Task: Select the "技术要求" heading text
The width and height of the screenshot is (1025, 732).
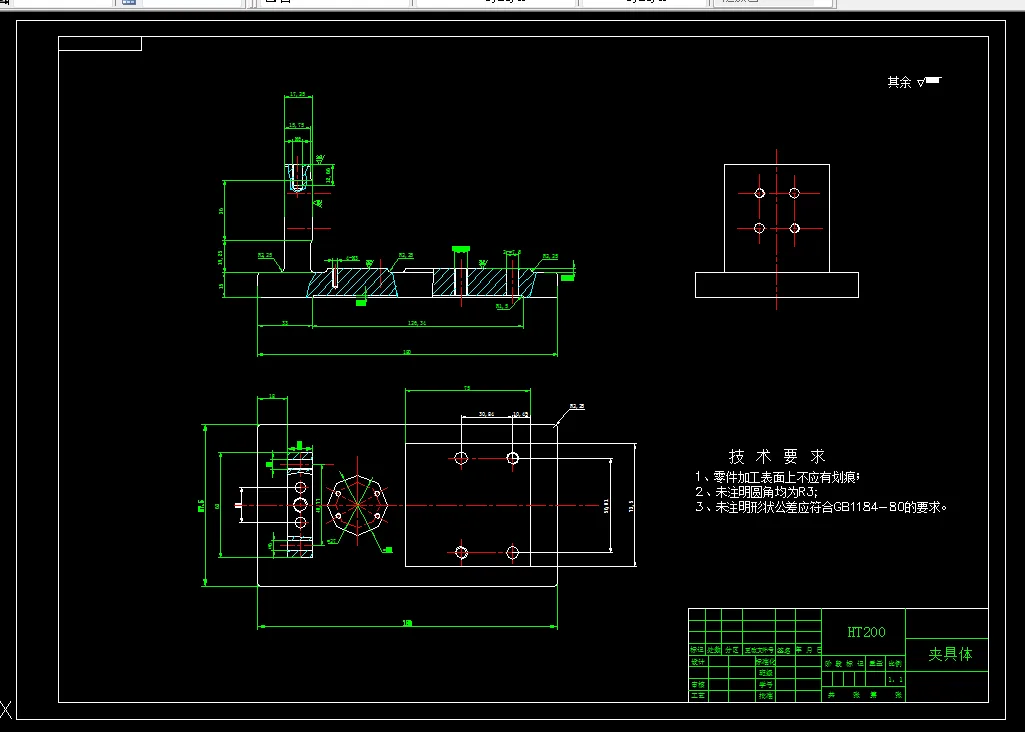Action: [x=777, y=456]
